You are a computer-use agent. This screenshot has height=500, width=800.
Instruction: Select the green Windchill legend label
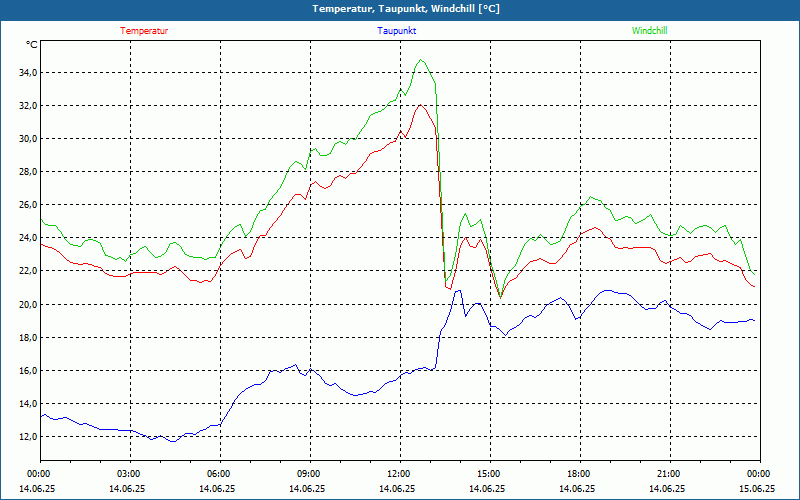point(649,31)
